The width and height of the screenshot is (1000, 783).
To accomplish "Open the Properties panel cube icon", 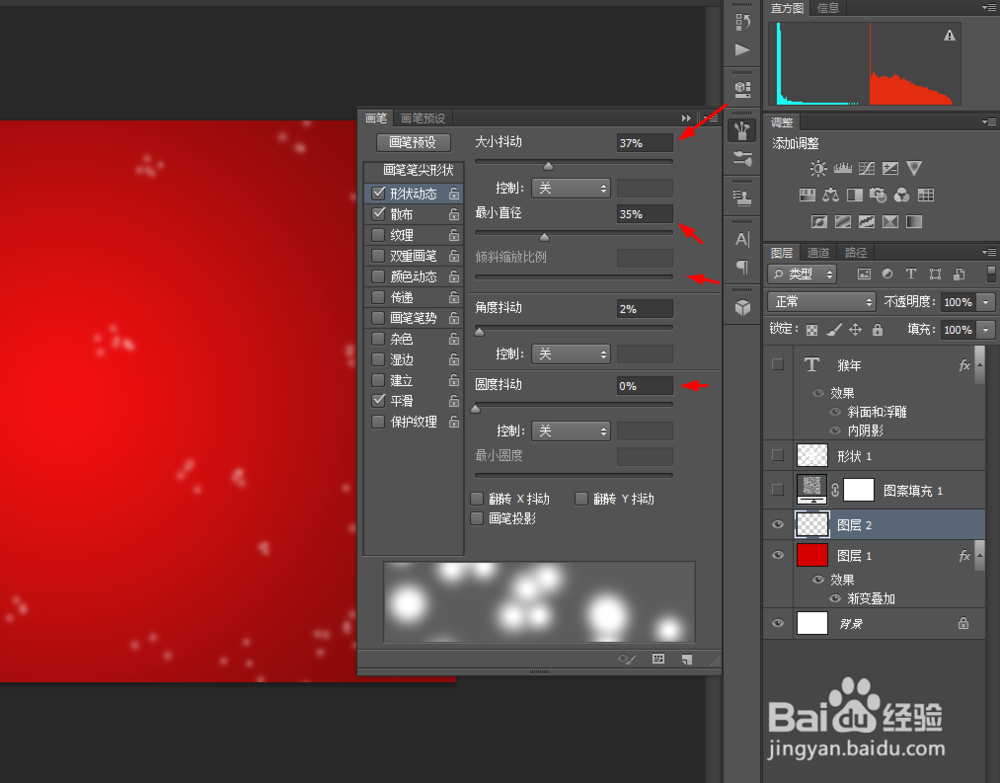I will (742, 88).
